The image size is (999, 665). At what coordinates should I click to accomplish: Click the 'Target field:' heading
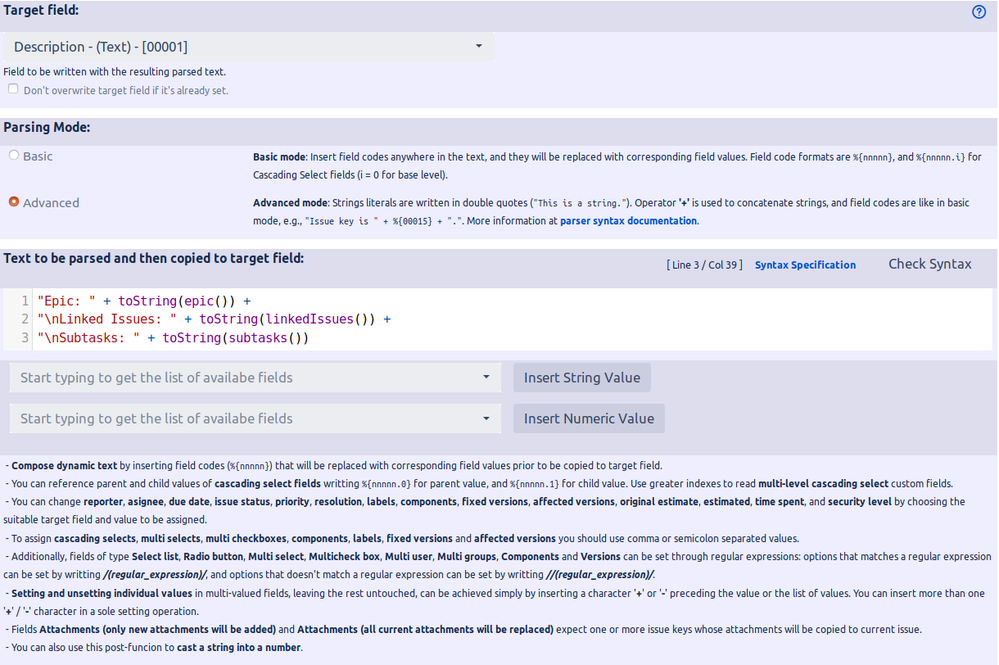(41, 10)
